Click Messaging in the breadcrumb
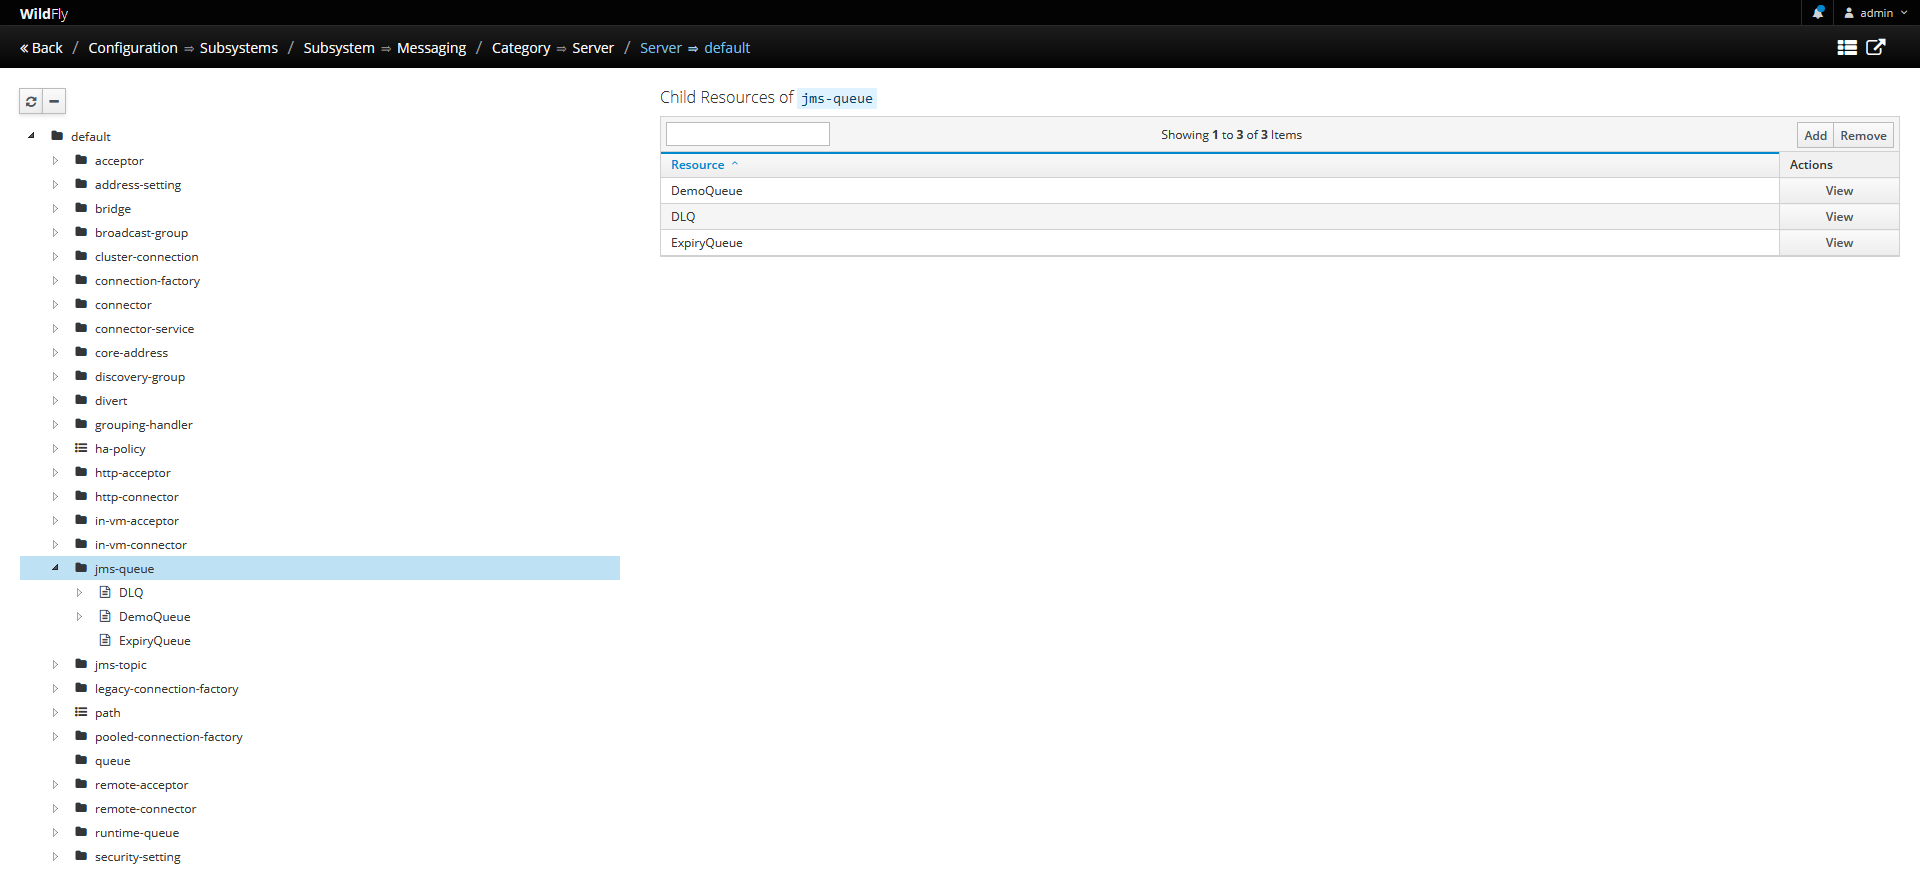The height and width of the screenshot is (893, 1920). coord(431,48)
